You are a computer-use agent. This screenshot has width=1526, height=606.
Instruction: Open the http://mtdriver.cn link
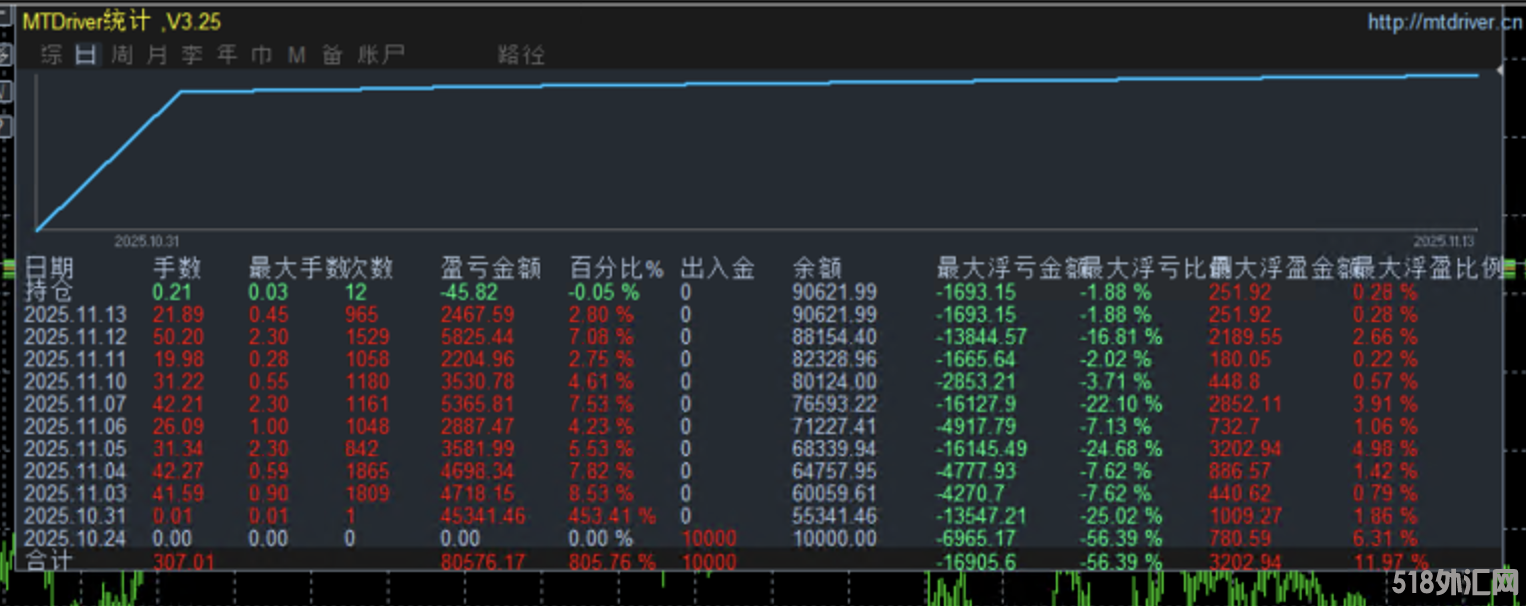coord(1444,22)
